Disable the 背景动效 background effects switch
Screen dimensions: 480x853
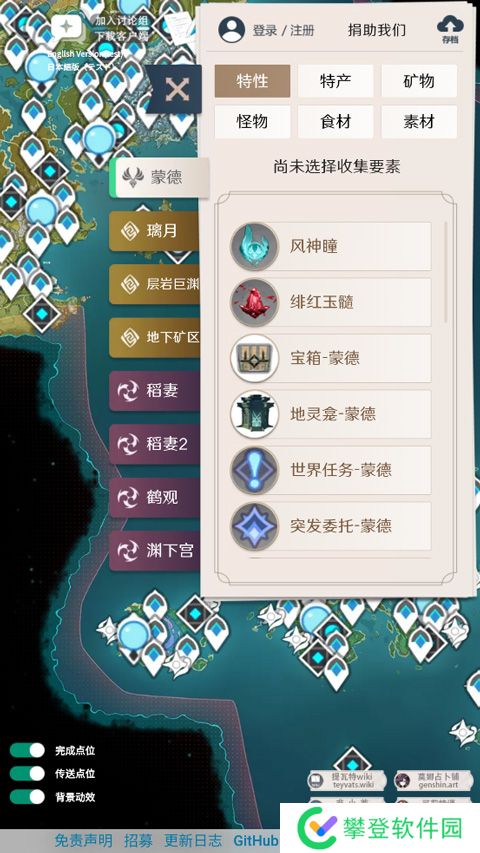[27, 797]
